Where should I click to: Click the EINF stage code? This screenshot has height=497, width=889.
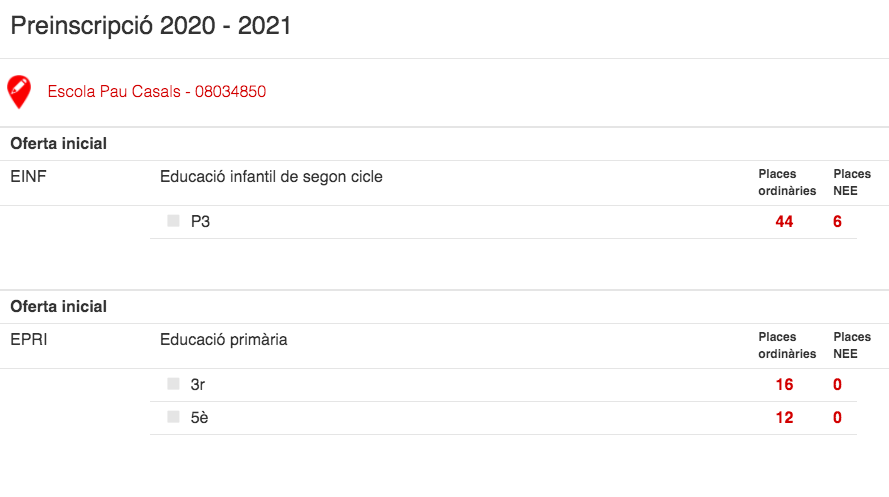point(29,177)
